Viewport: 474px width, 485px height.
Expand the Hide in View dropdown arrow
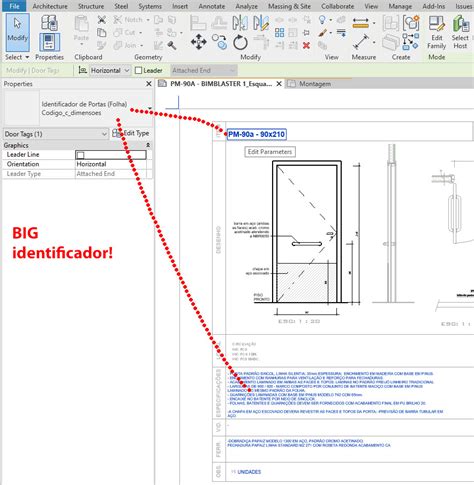pyautogui.click(x=331, y=20)
